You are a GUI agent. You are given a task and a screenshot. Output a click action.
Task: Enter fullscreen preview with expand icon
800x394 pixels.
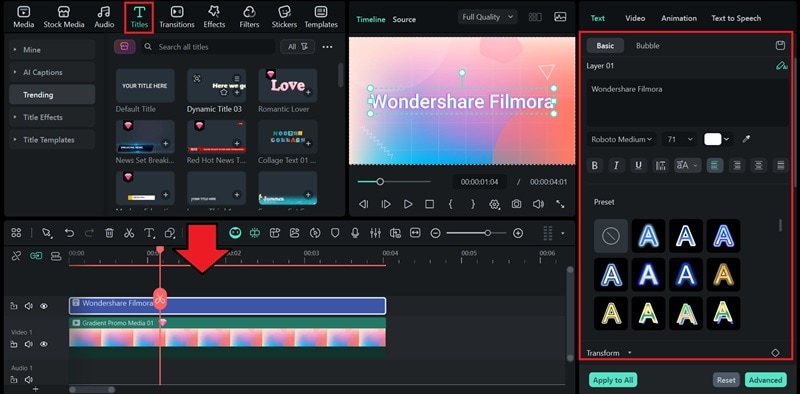[560, 204]
